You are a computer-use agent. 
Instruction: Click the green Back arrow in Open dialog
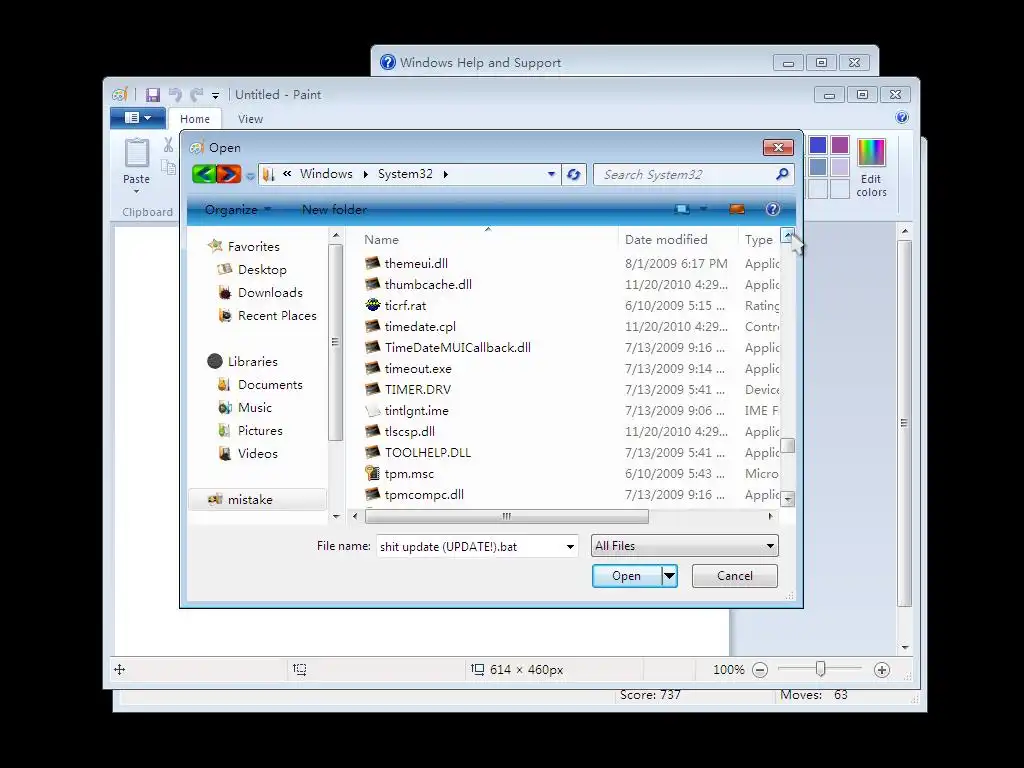[x=204, y=174]
